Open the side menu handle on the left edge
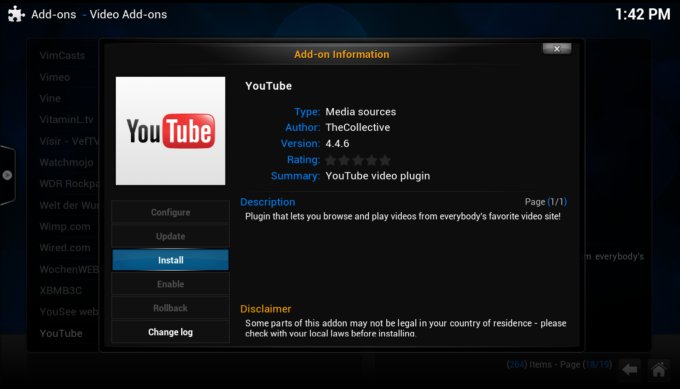The image size is (680, 389). 7,175
